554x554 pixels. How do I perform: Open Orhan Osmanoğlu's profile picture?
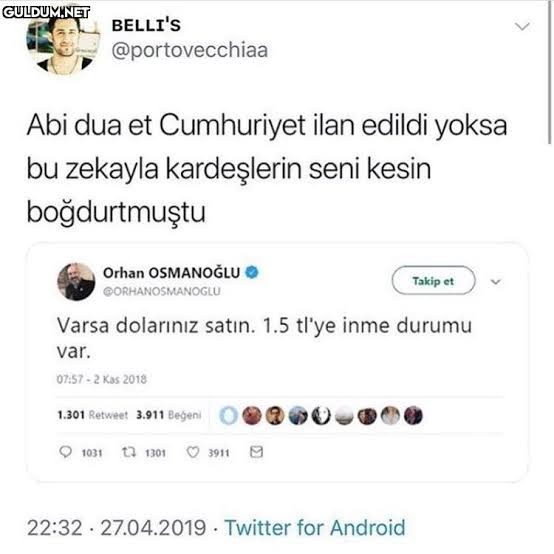76,282
